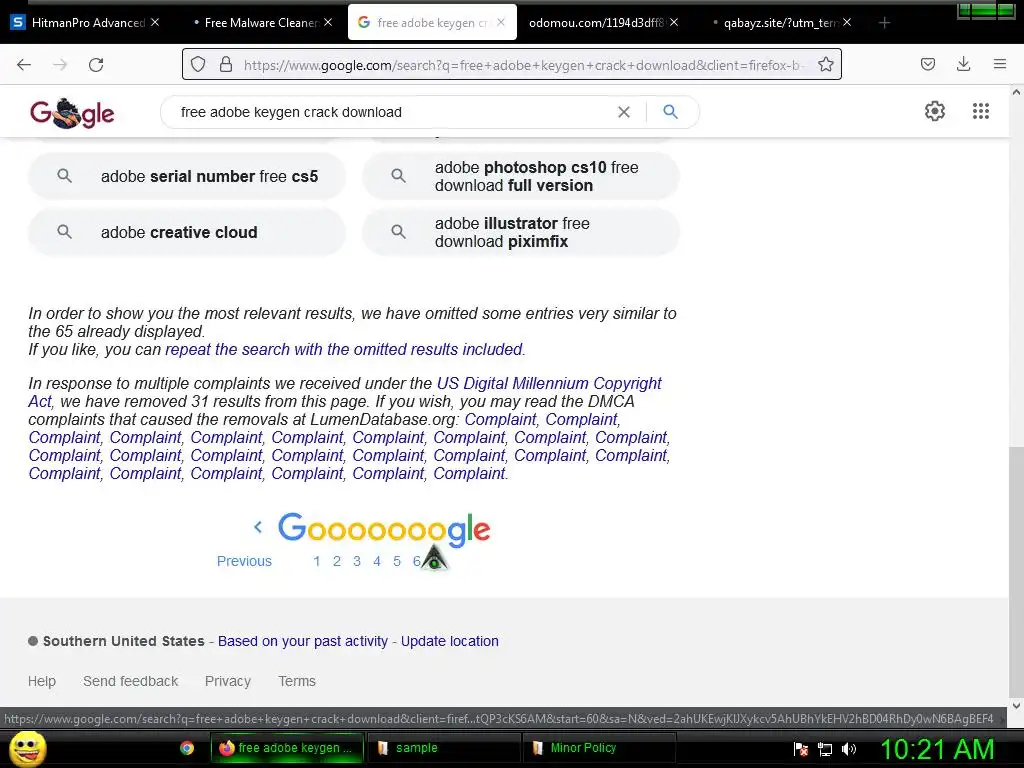Click the browser forward arrow
Screen dimensions: 1024x768
point(60,65)
